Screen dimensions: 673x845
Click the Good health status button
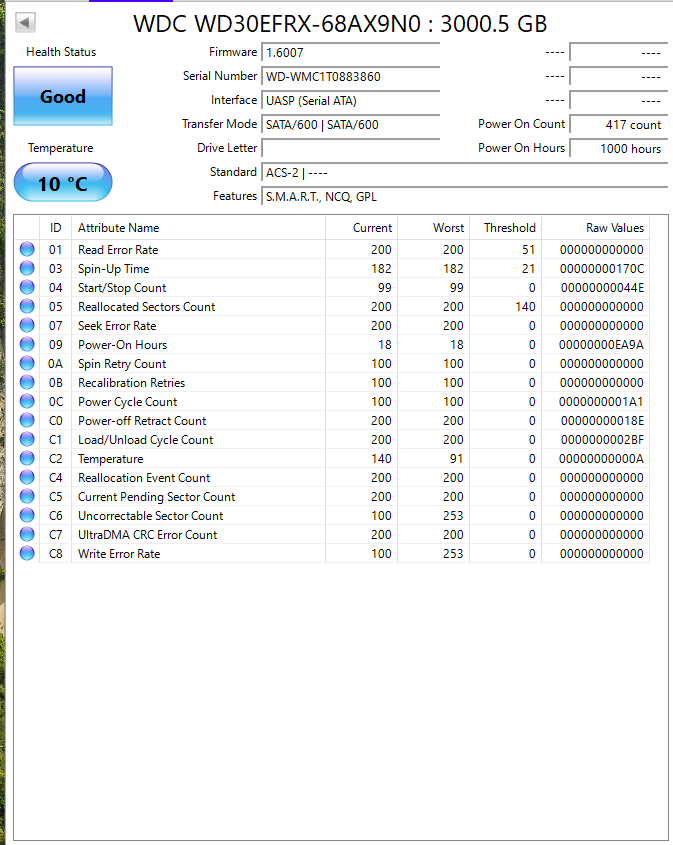63,96
